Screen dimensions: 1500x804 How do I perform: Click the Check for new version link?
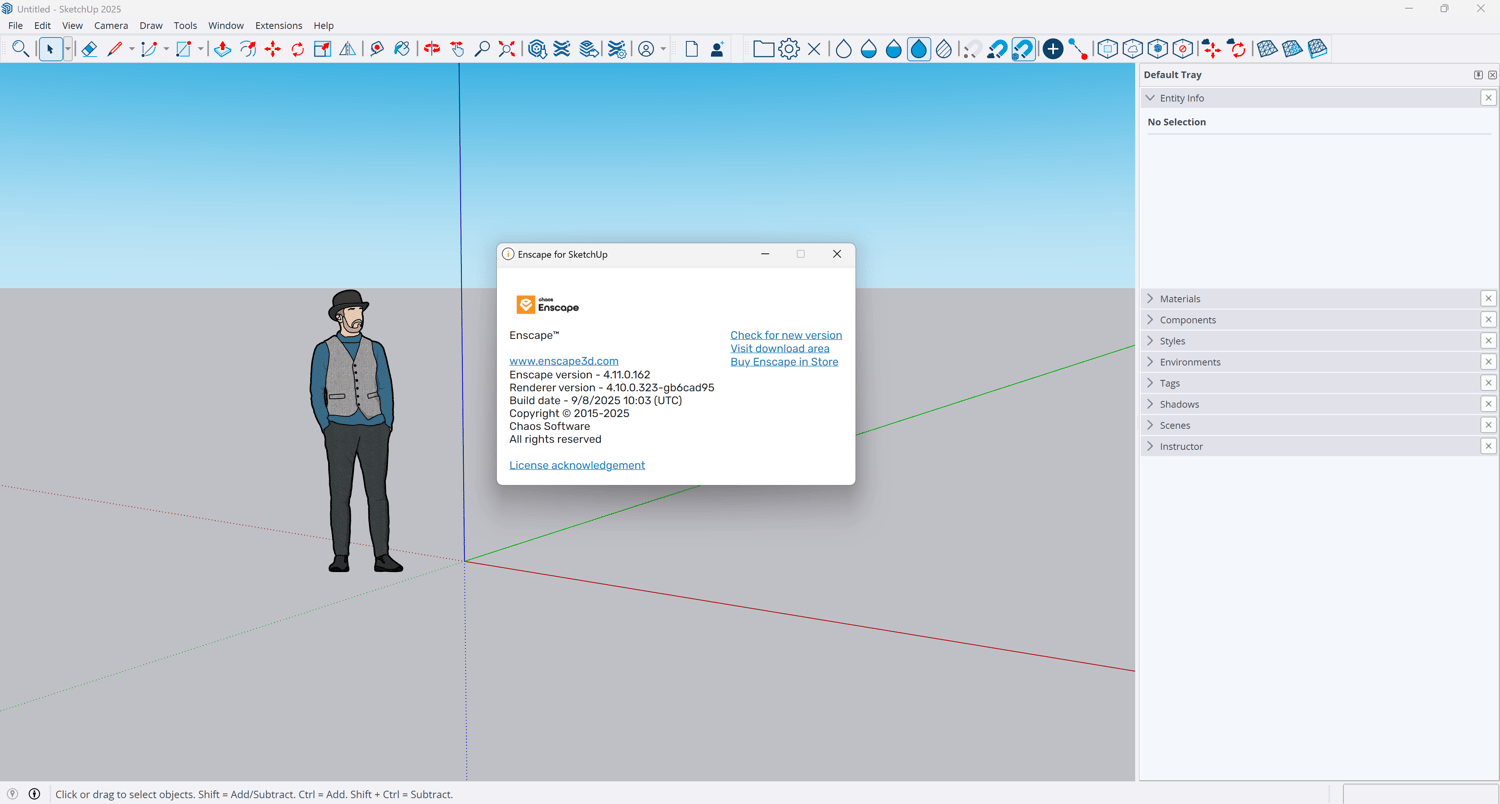tap(786, 335)
